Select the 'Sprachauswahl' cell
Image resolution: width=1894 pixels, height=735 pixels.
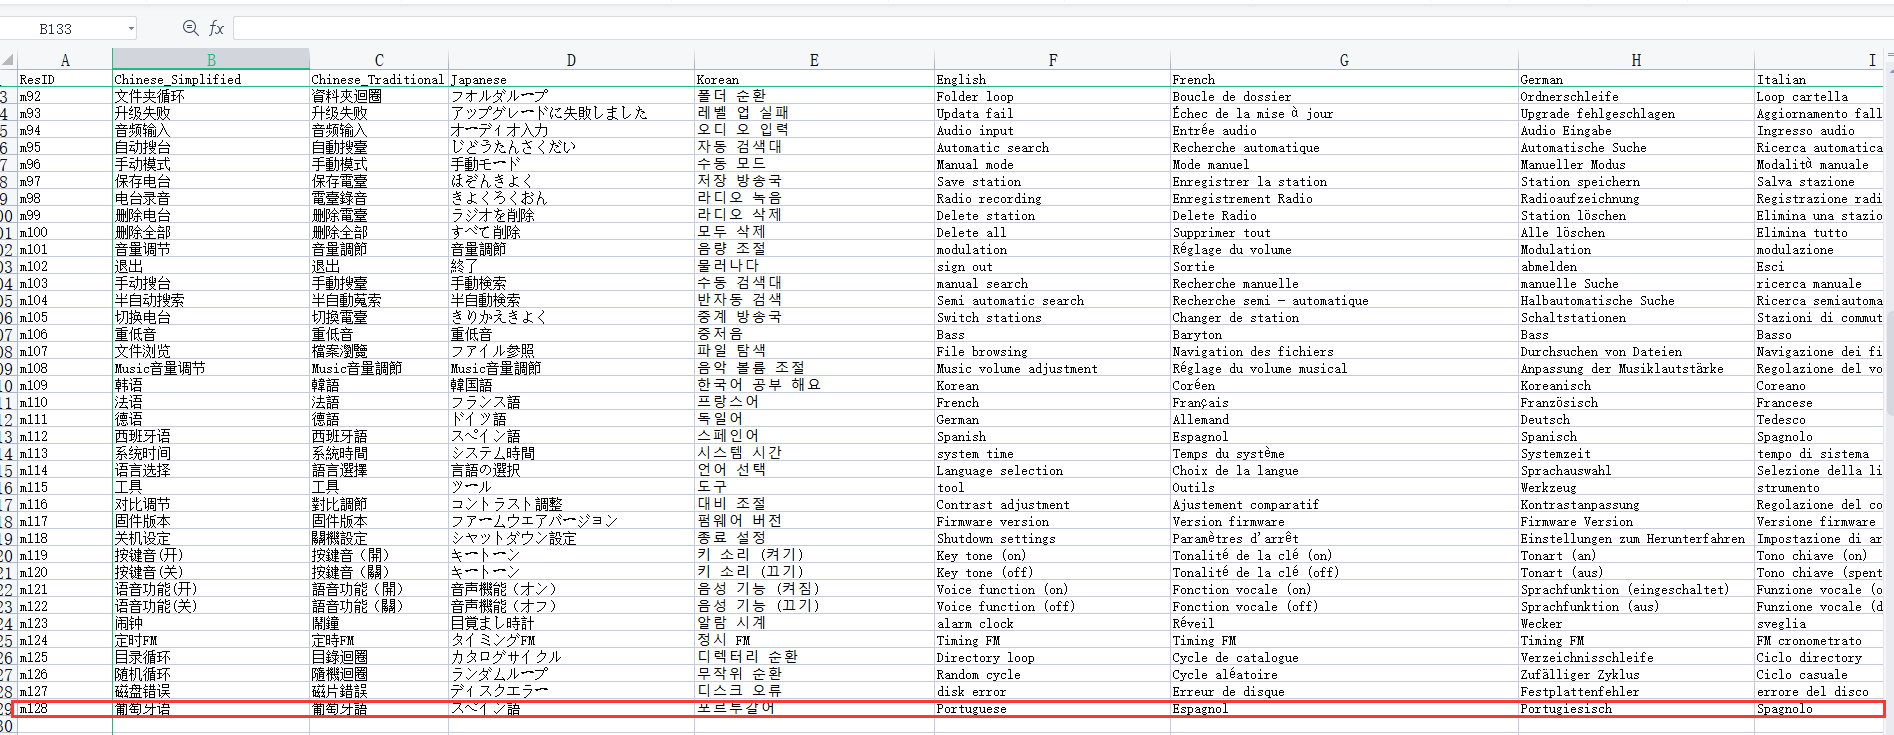pos(1636,470)
